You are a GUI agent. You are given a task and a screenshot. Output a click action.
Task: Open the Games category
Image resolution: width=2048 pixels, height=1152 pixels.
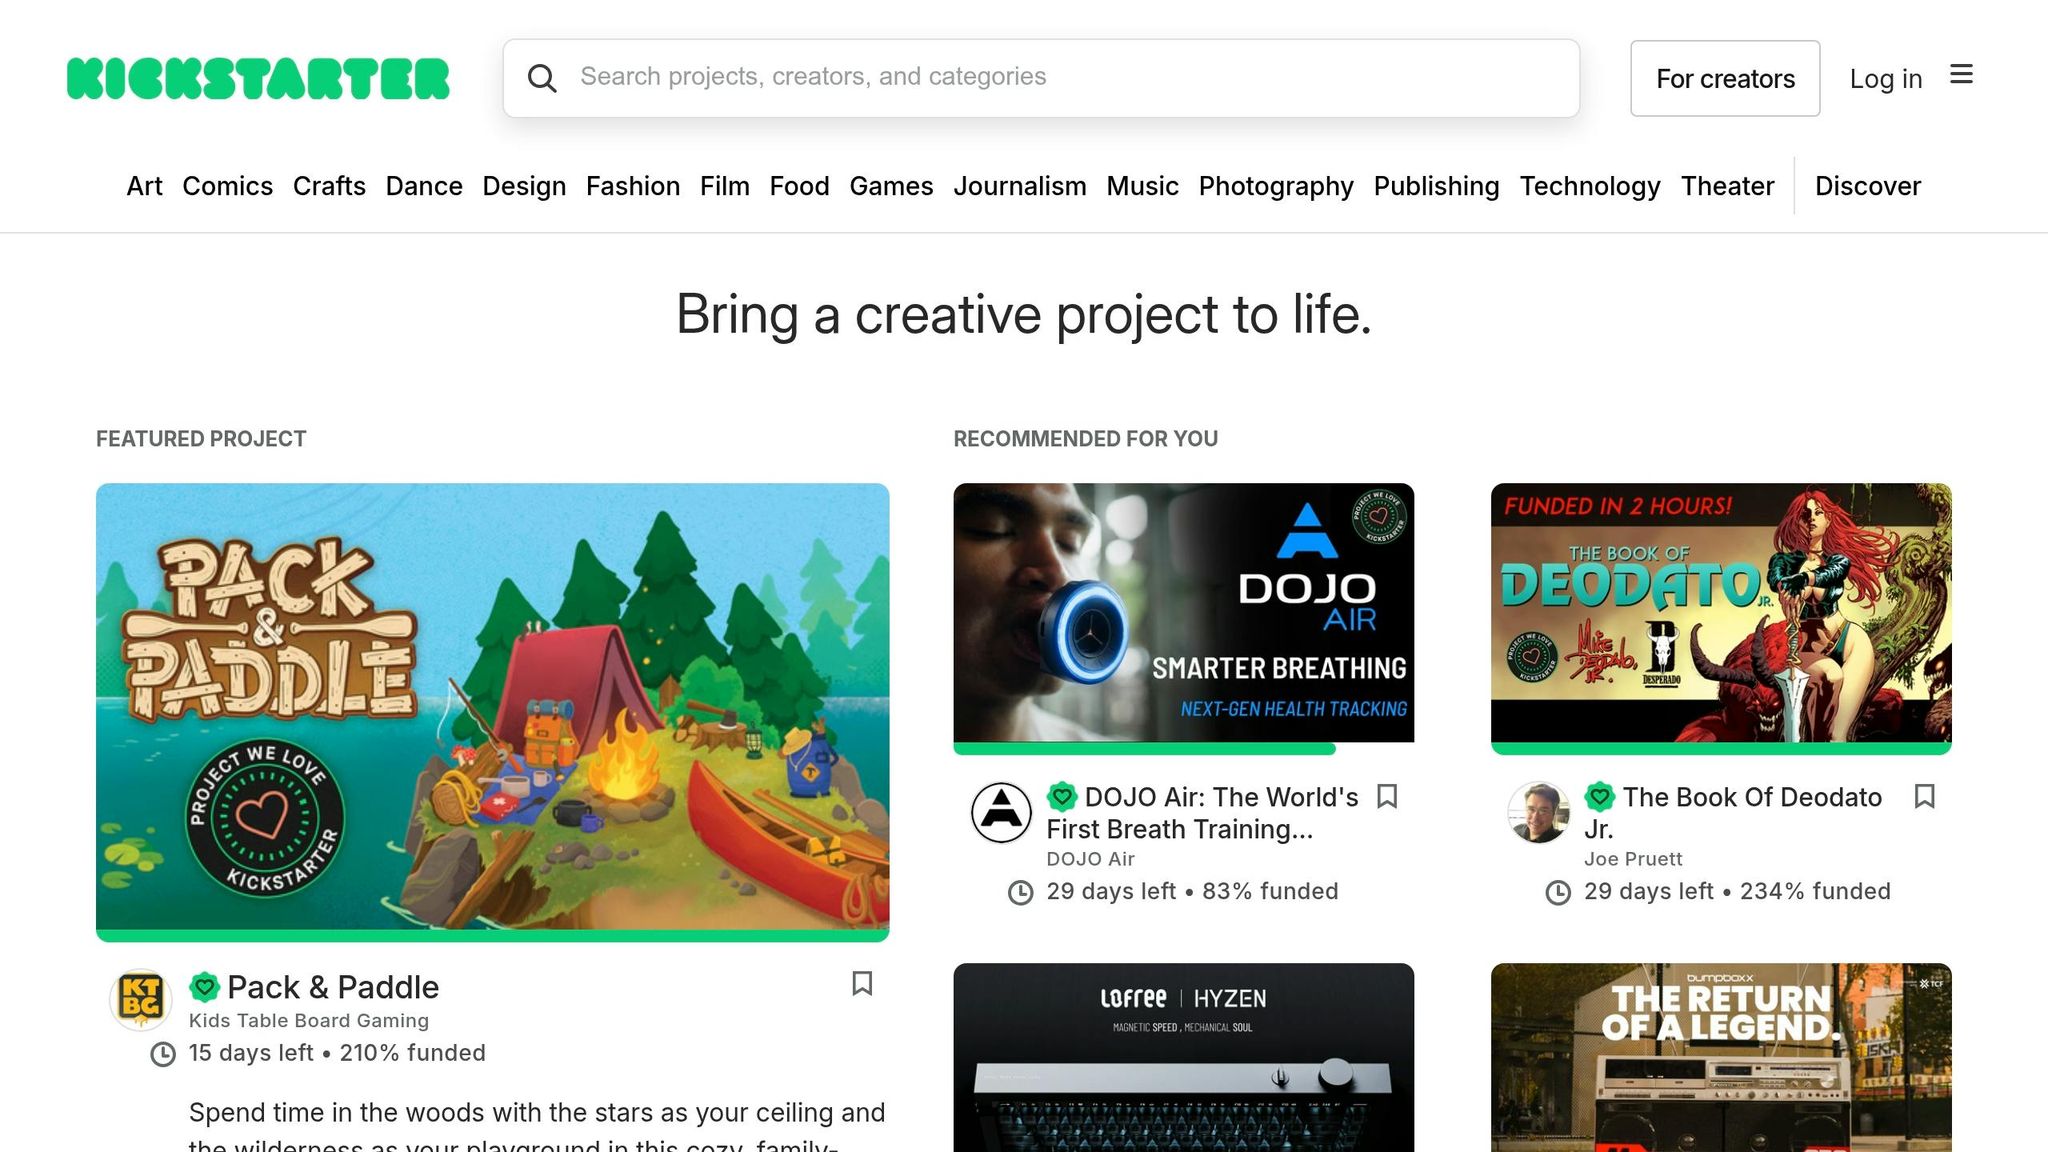pyautogui.click(x=891, y=186)
